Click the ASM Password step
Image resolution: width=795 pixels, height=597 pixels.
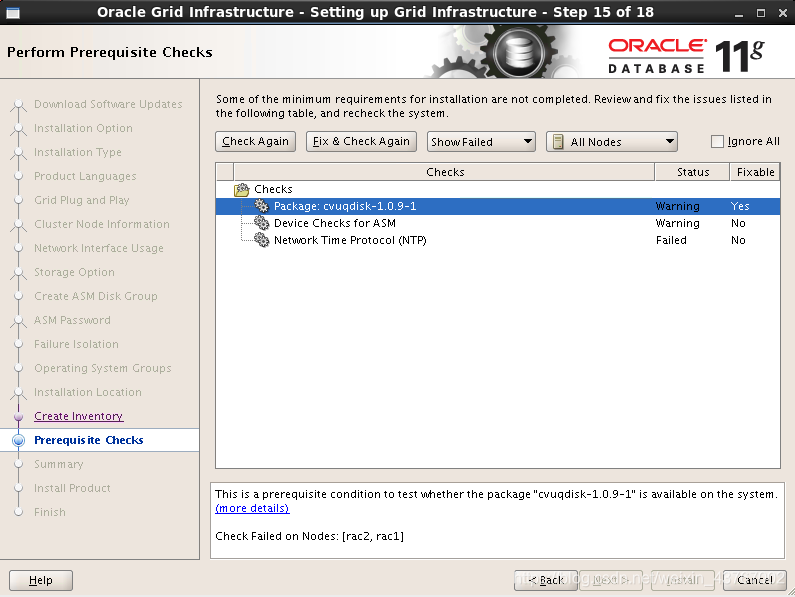[x=72, y=320]
